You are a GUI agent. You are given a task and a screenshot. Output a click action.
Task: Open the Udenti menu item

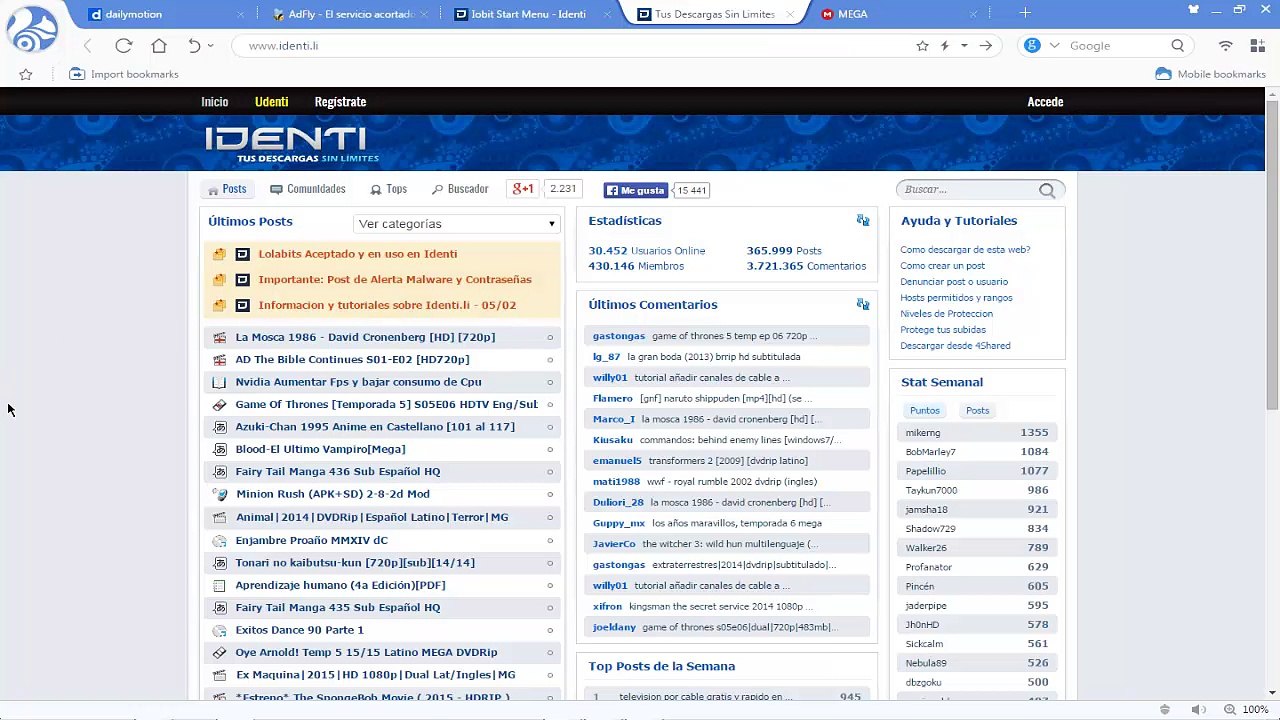pyautogui.click(x=271, y=102)
